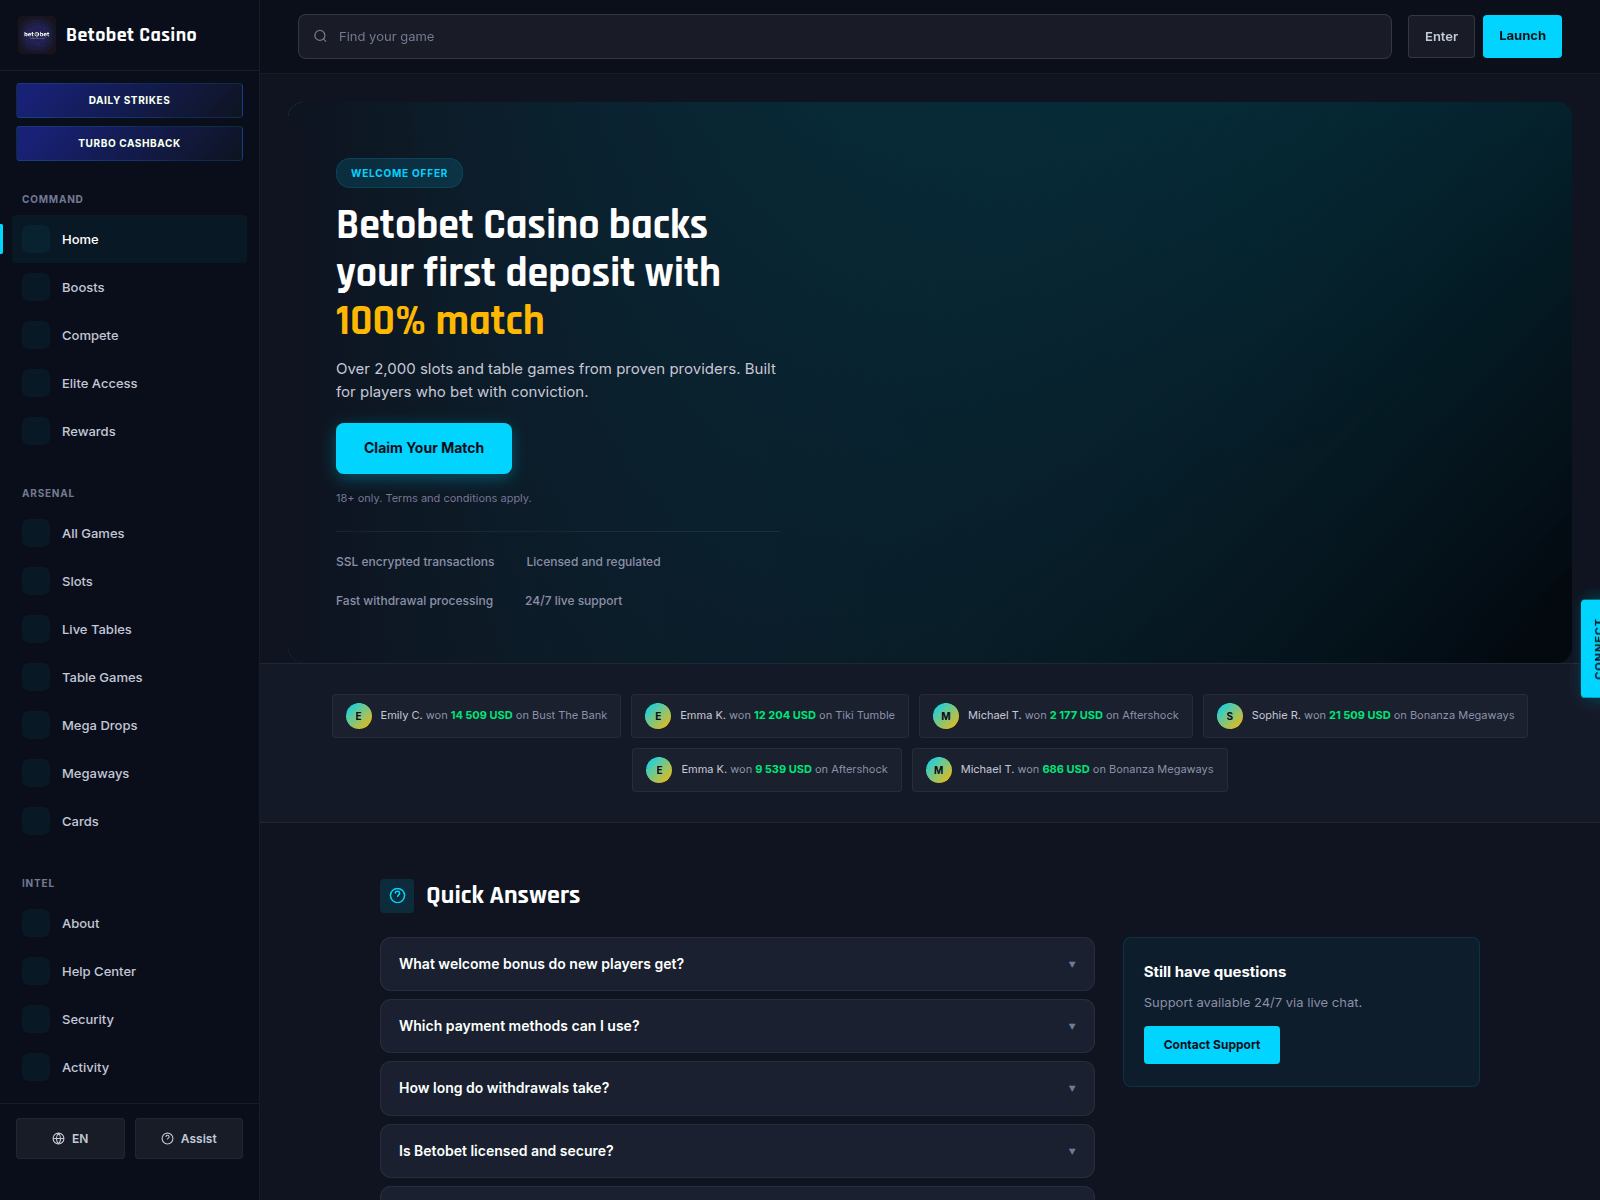This screenshot has width=1600, height=1200.
Task: Expand What welcome bonus question
Action: pos(737,964)
